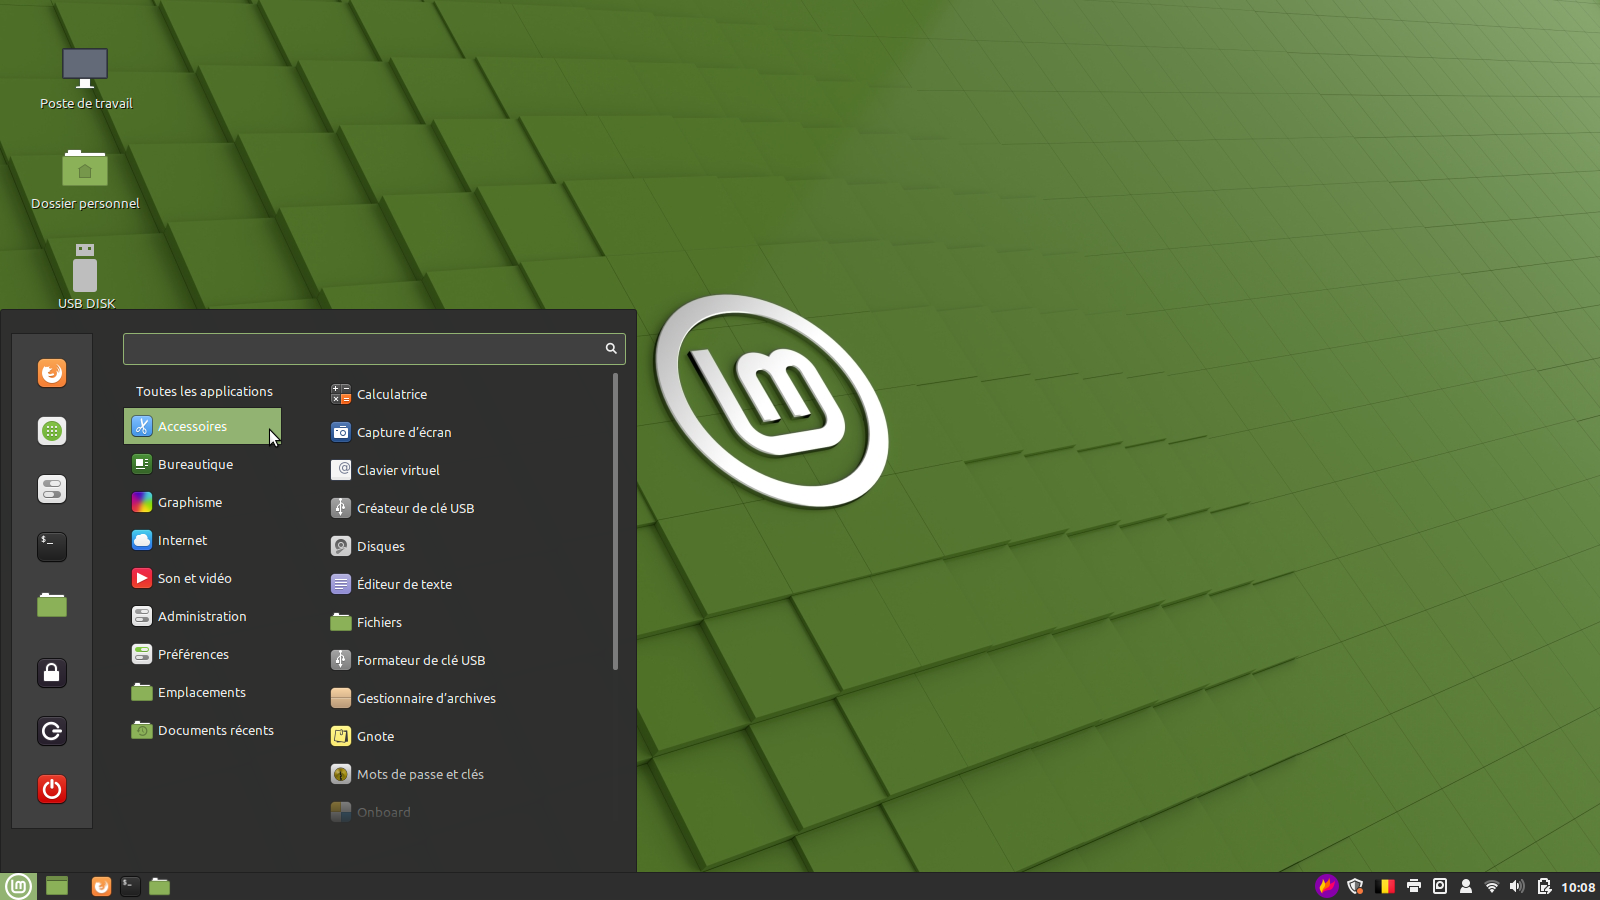This screenshot has height=900, width=1600.
Task: Select the Bureautique category
Action: point(195,464)
